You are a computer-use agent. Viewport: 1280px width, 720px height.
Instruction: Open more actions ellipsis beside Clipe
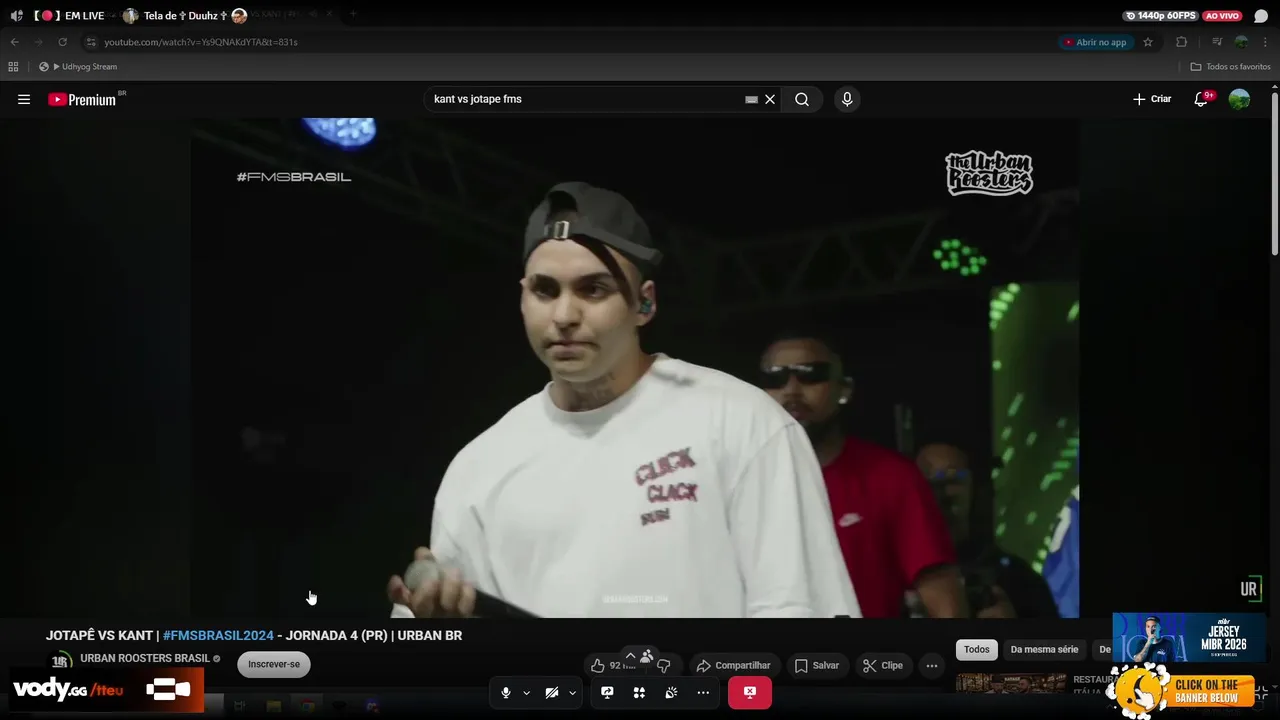tap(932, 665)
